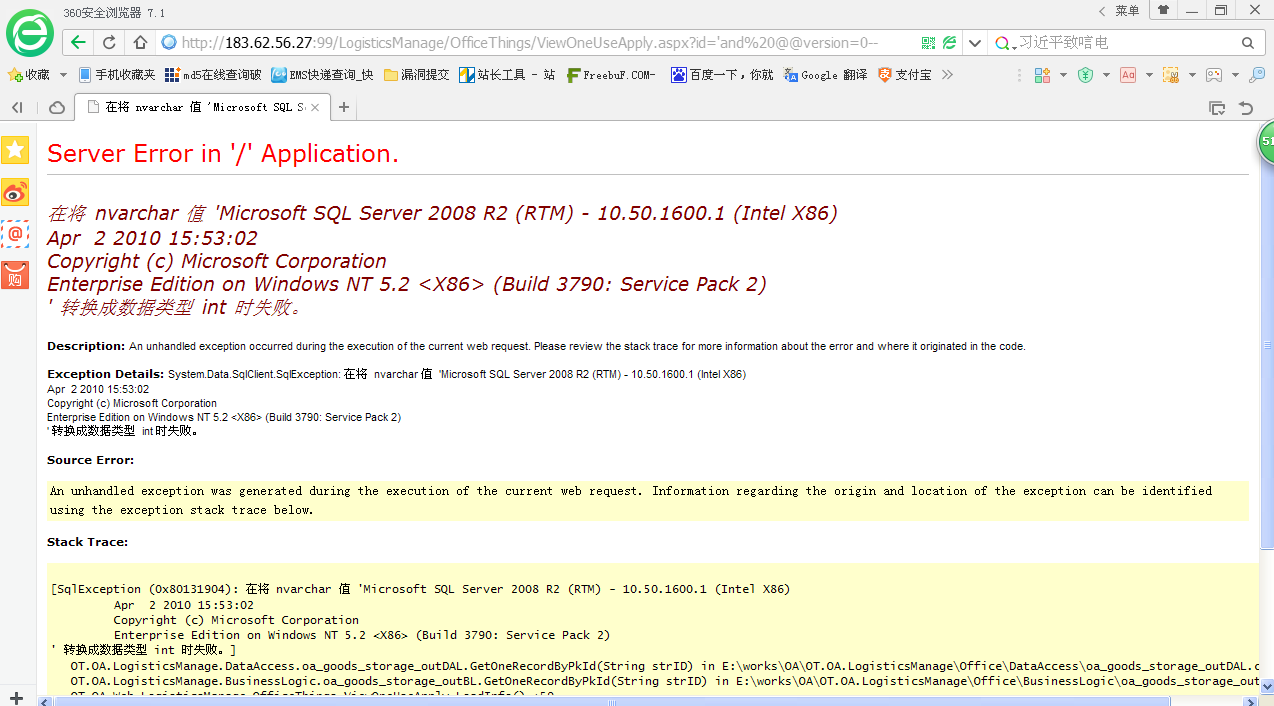Image resolution: width=1274 pixels, height=706 pixels.
Task: Click the 'Source Error:' label
Action: point(90,460)
